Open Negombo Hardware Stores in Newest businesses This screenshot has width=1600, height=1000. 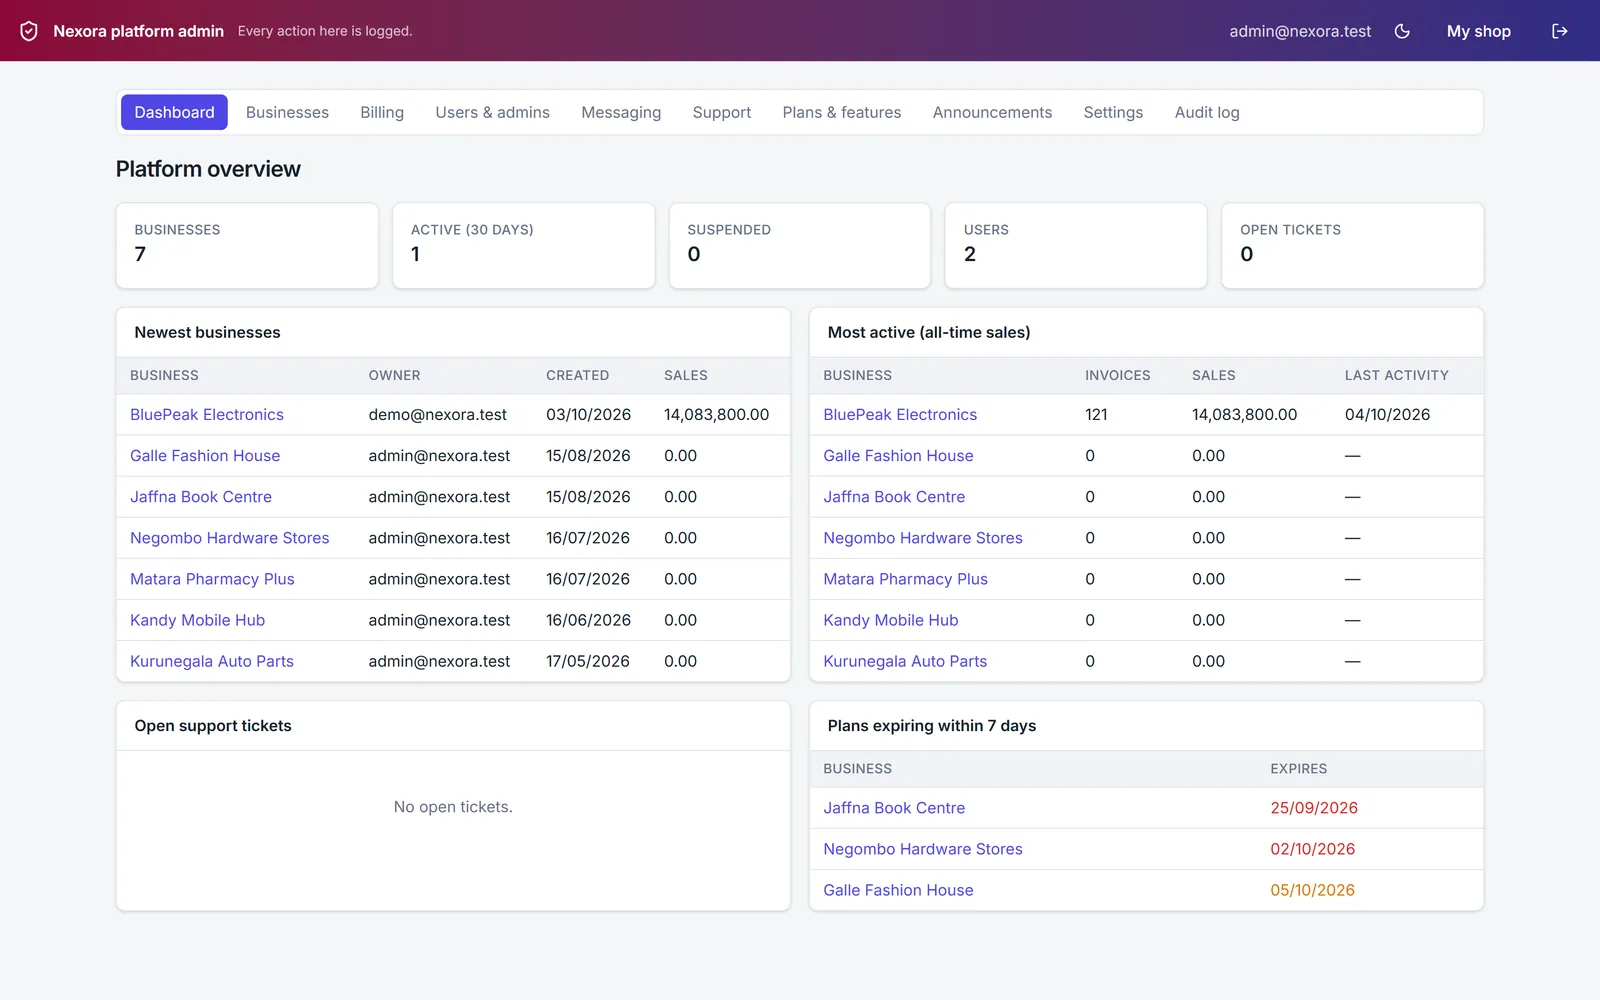pyautogui.click(x=230, y=537)
